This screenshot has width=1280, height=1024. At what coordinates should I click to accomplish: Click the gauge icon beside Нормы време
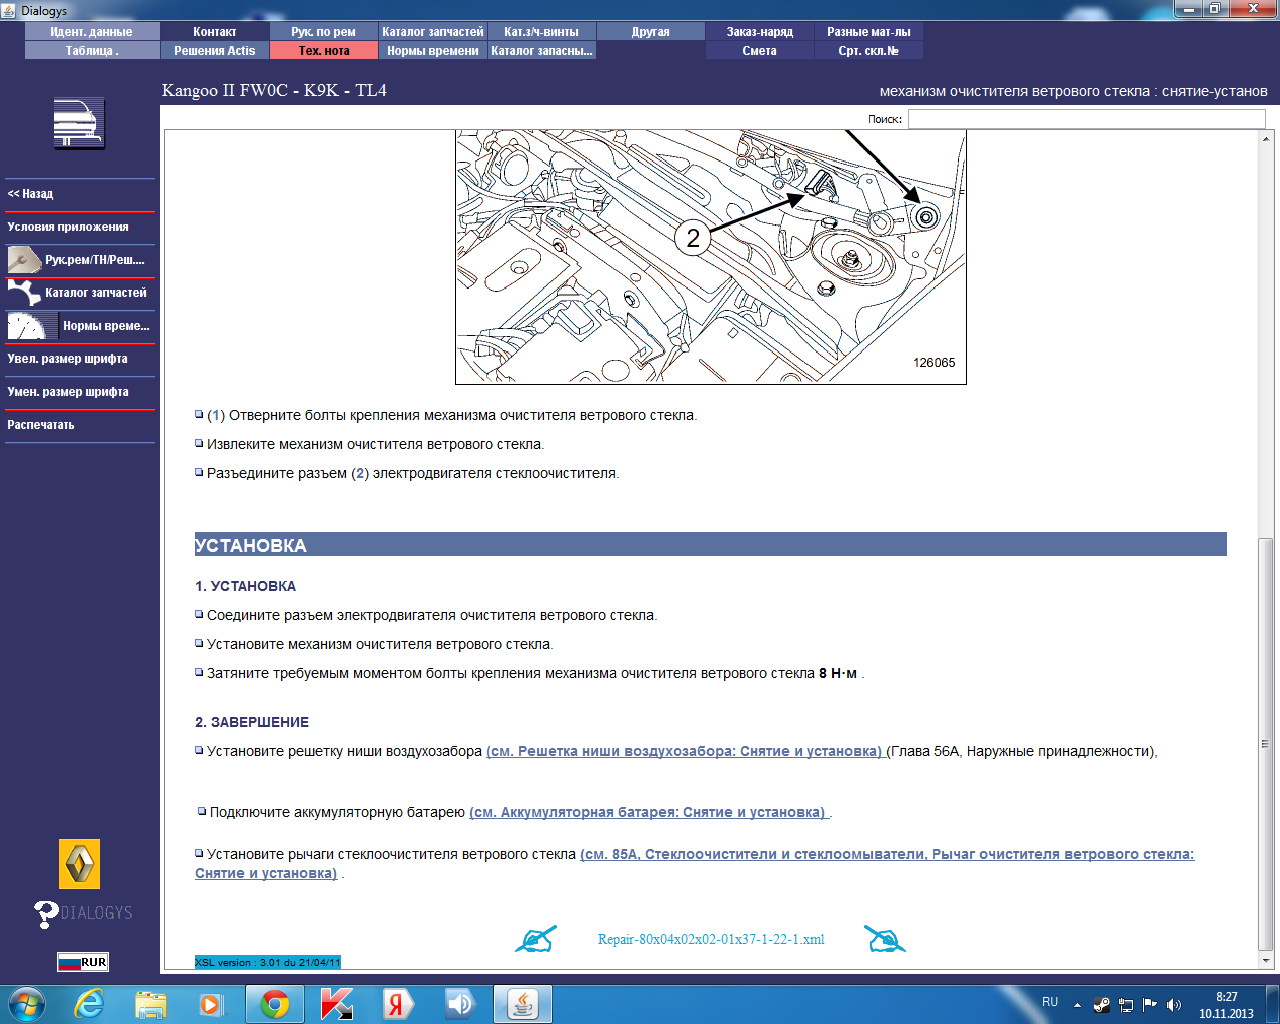[x=32, y=326]
